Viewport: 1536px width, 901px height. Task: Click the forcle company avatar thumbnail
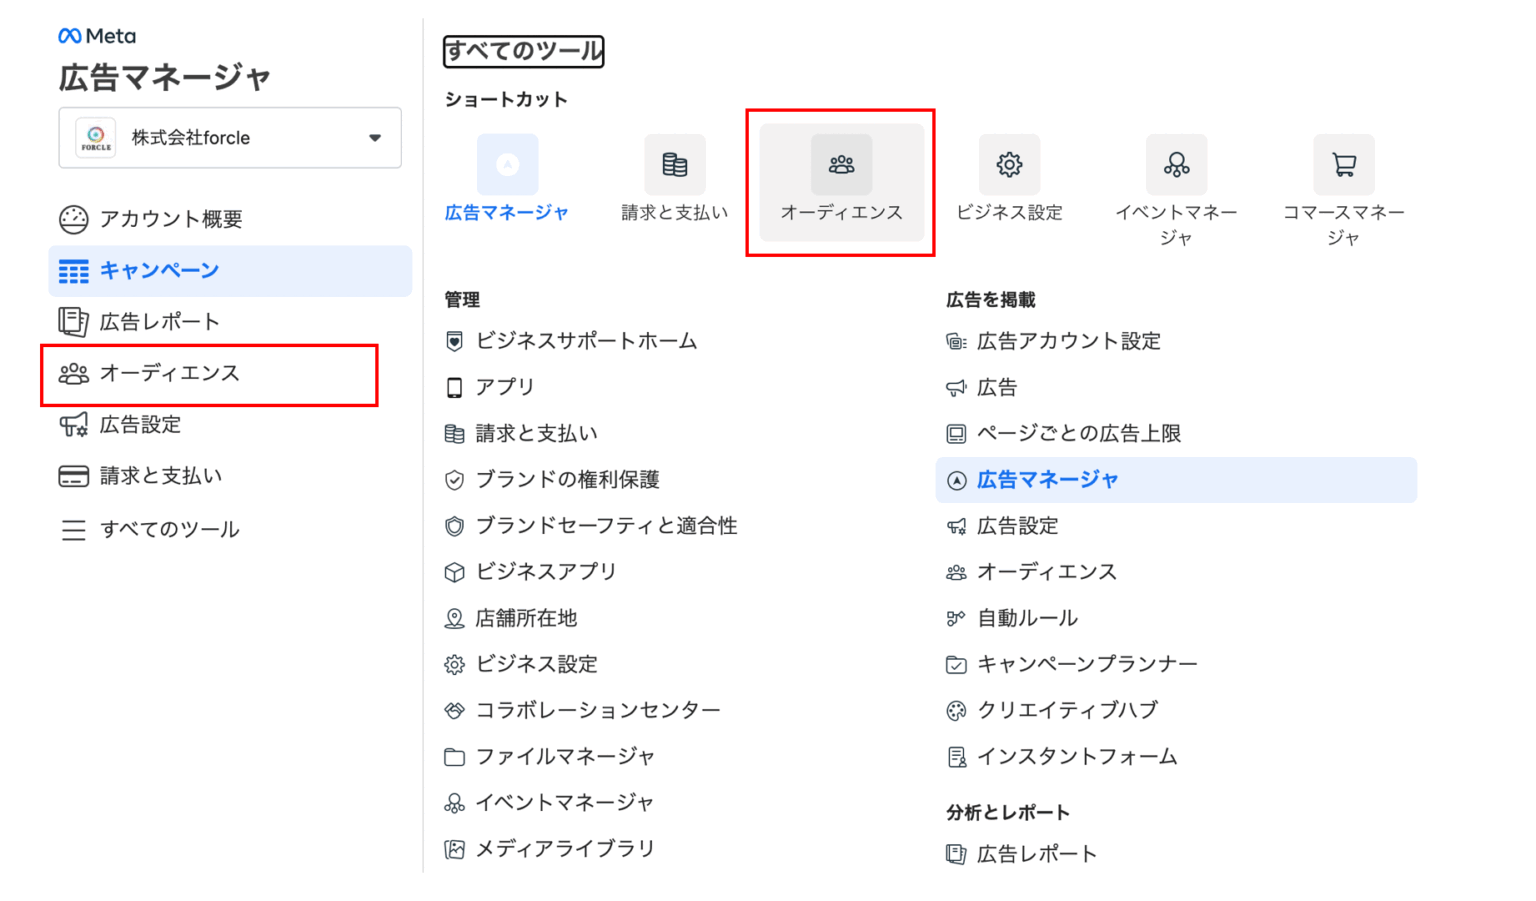point(96,138)
